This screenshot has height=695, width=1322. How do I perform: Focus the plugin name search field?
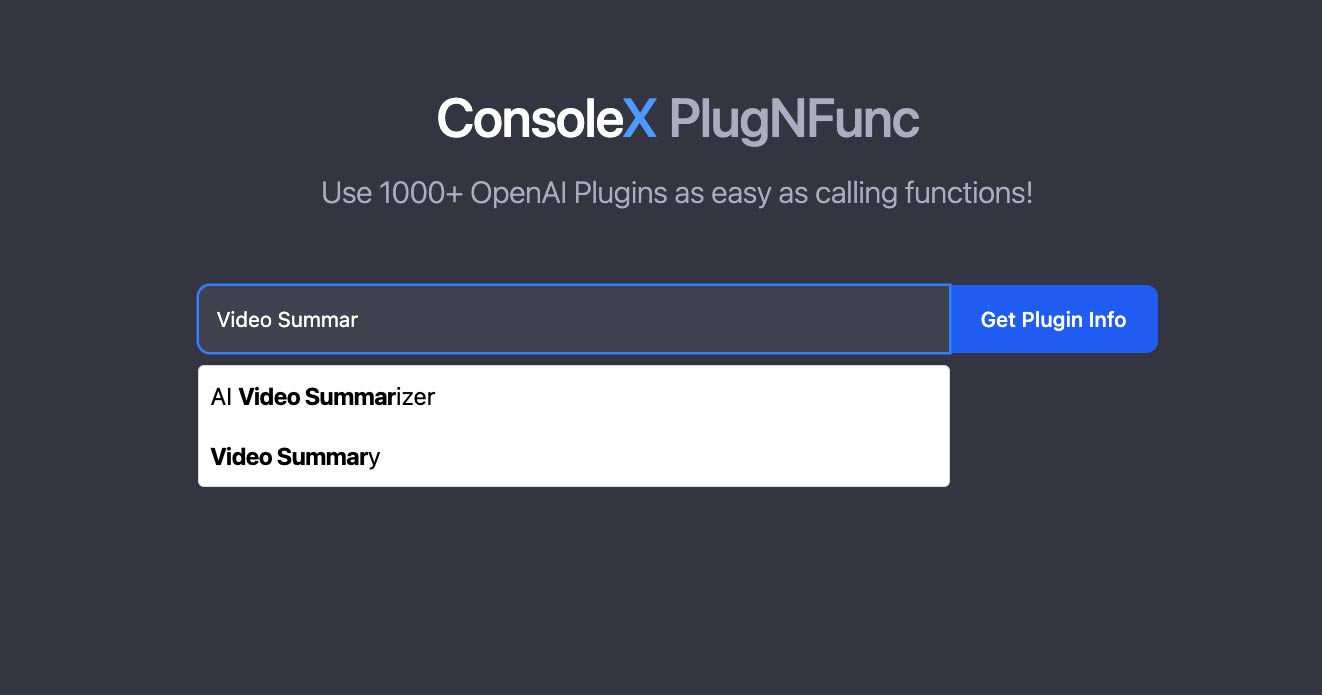573,319
